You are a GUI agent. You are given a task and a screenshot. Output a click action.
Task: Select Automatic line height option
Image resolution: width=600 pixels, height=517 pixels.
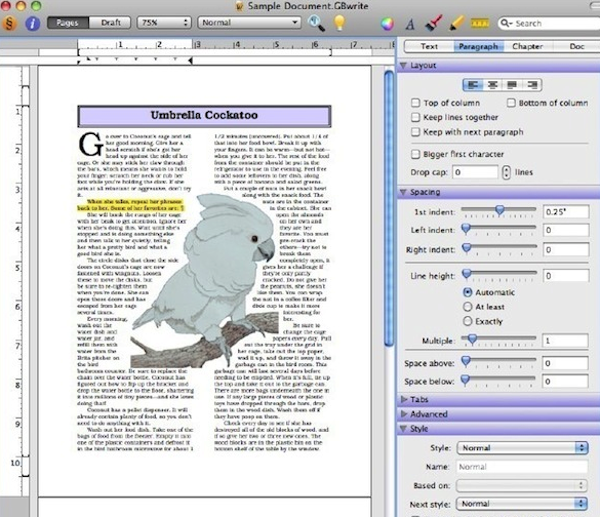pyautogui.click(x=468, y=292)
